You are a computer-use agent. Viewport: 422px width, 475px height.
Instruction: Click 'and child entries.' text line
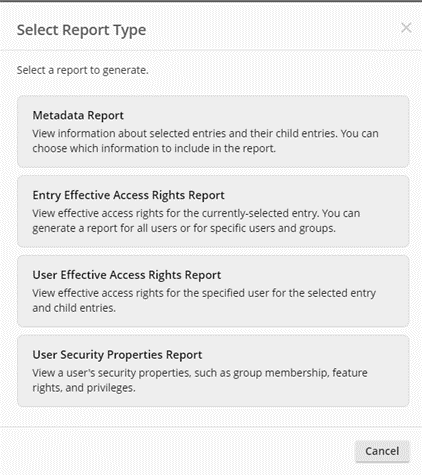tap(74, 308)
